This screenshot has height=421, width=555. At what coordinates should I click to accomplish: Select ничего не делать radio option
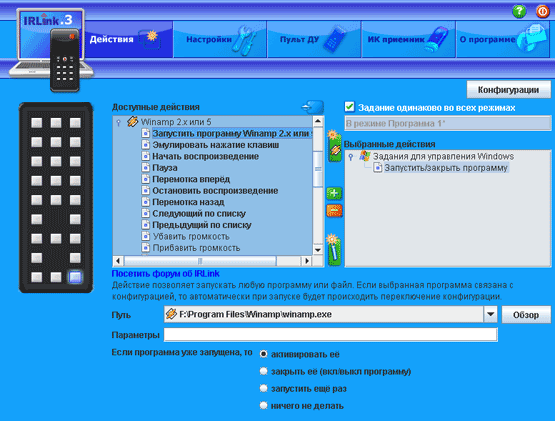[x=263, y=405]
